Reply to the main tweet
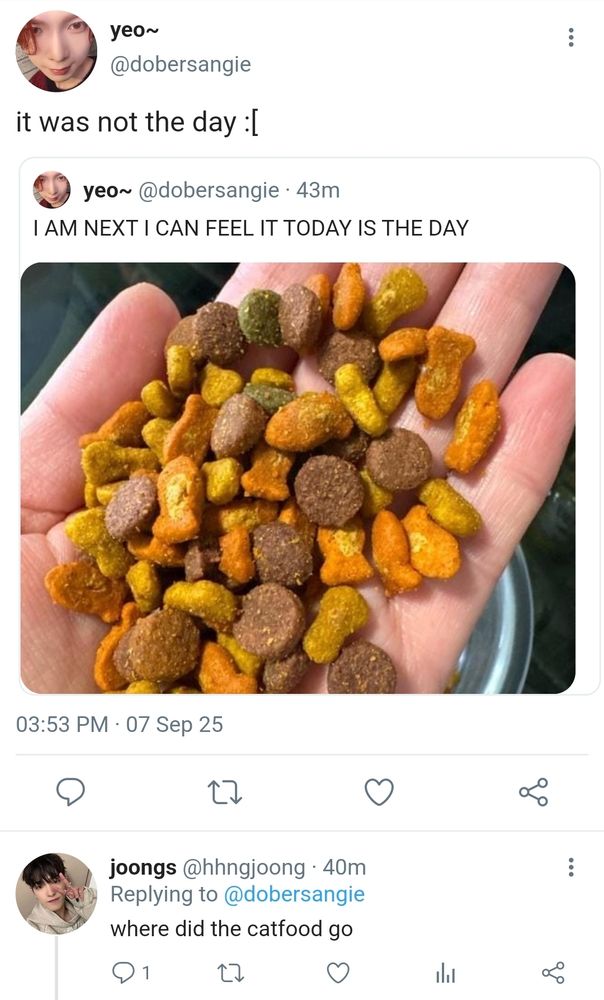The width and height of the screenshot is (604, 1000). point(69,793)
